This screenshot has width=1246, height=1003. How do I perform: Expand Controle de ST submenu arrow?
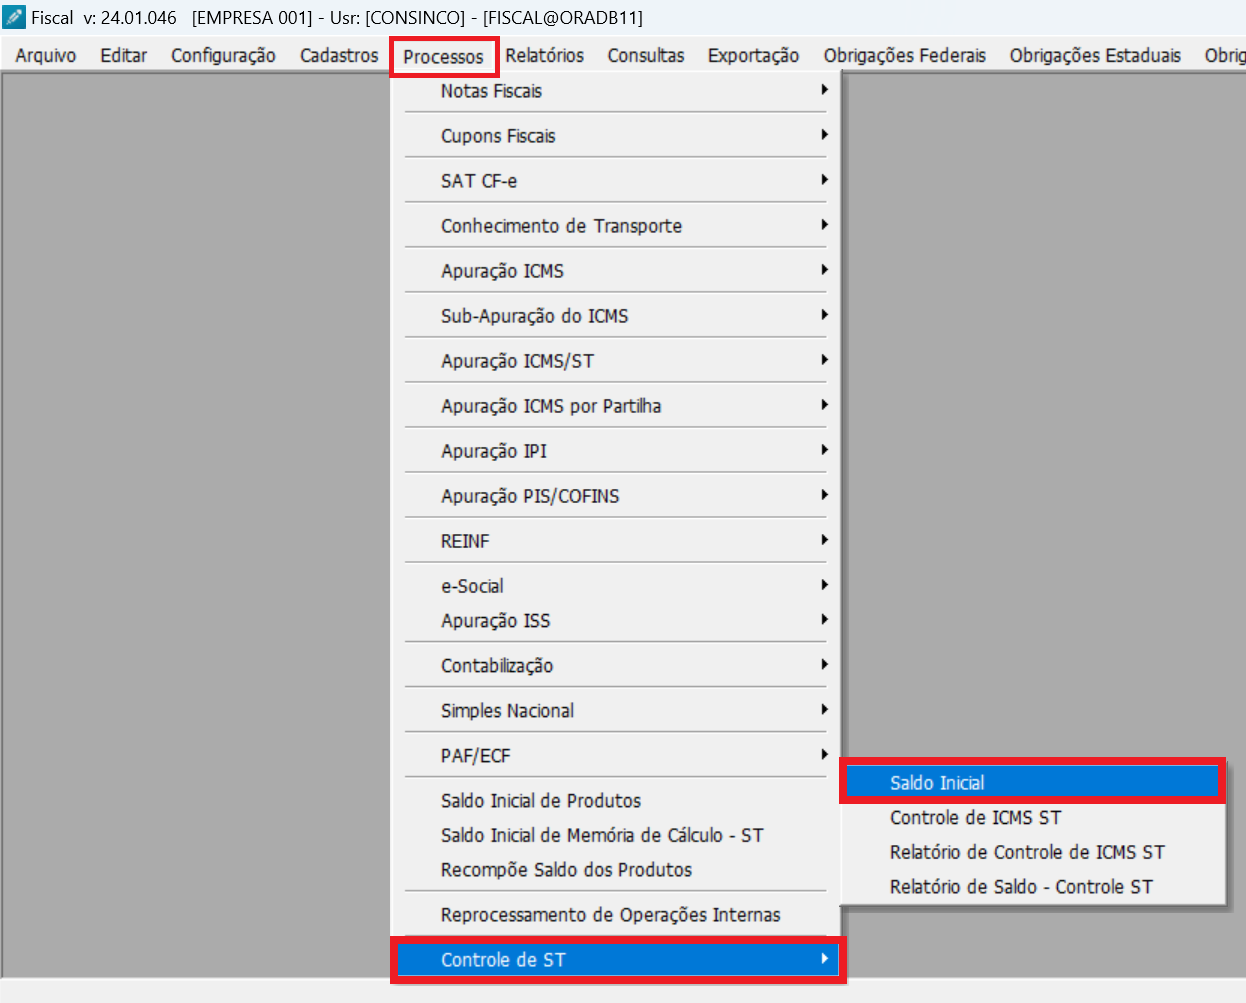824,959
